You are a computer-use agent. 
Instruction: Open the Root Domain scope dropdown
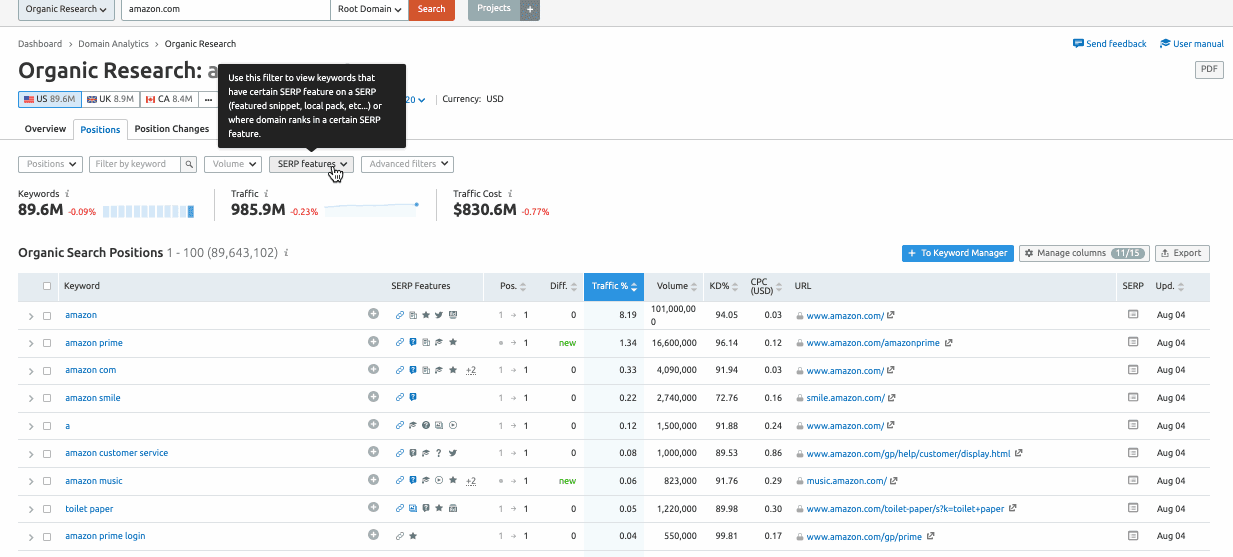(369, 9)
